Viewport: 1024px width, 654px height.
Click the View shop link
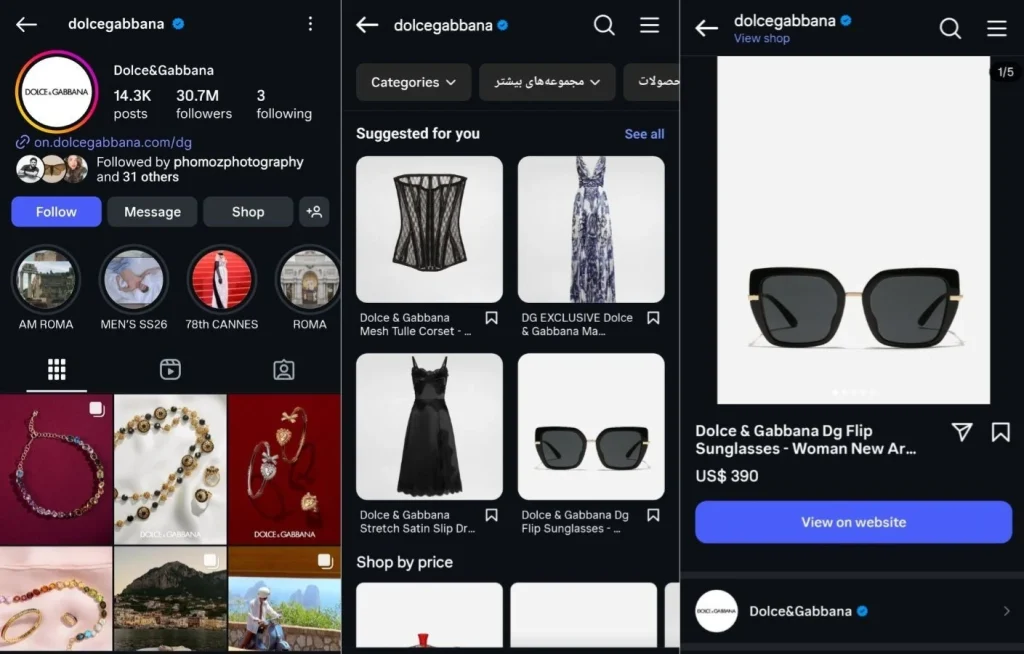761,39
